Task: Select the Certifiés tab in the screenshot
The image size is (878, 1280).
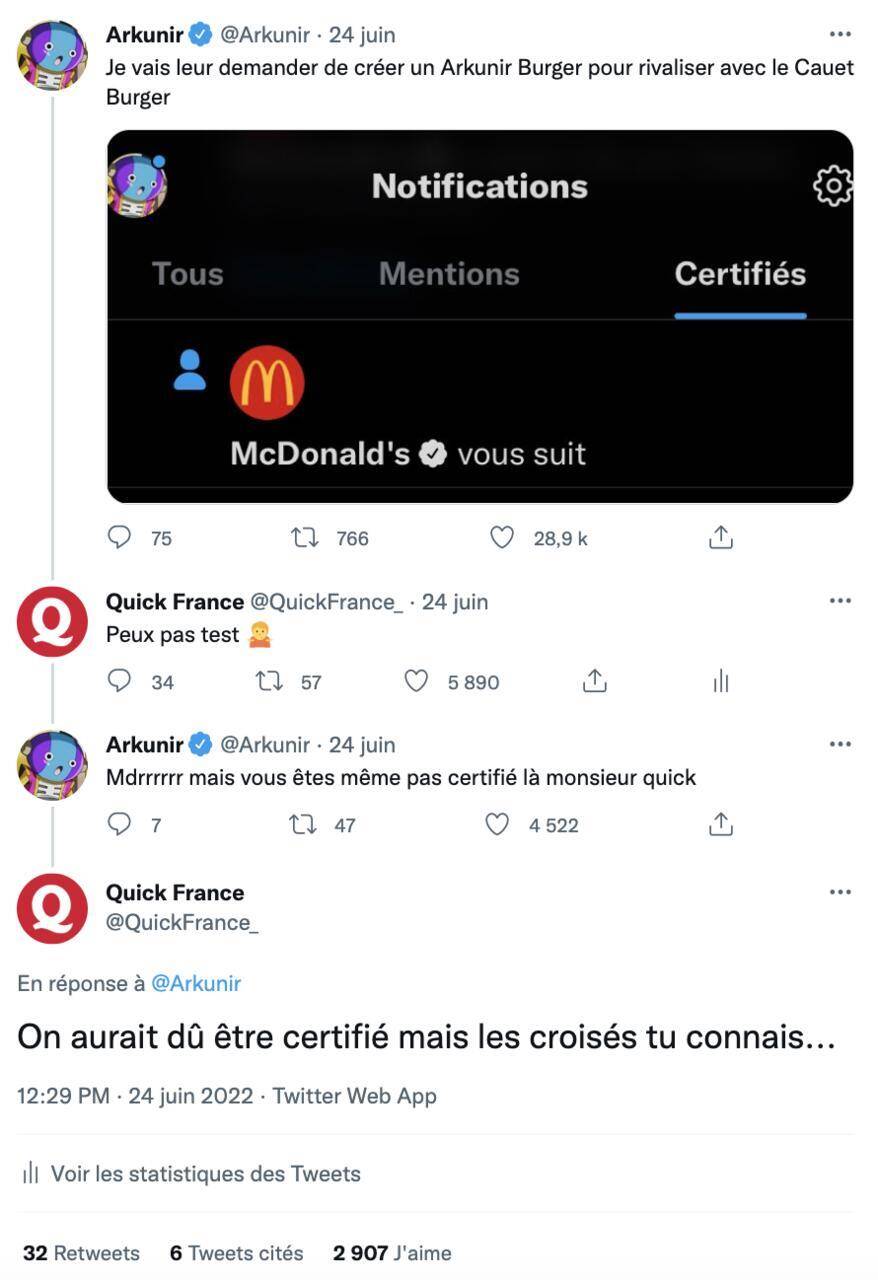Action: 740,274
